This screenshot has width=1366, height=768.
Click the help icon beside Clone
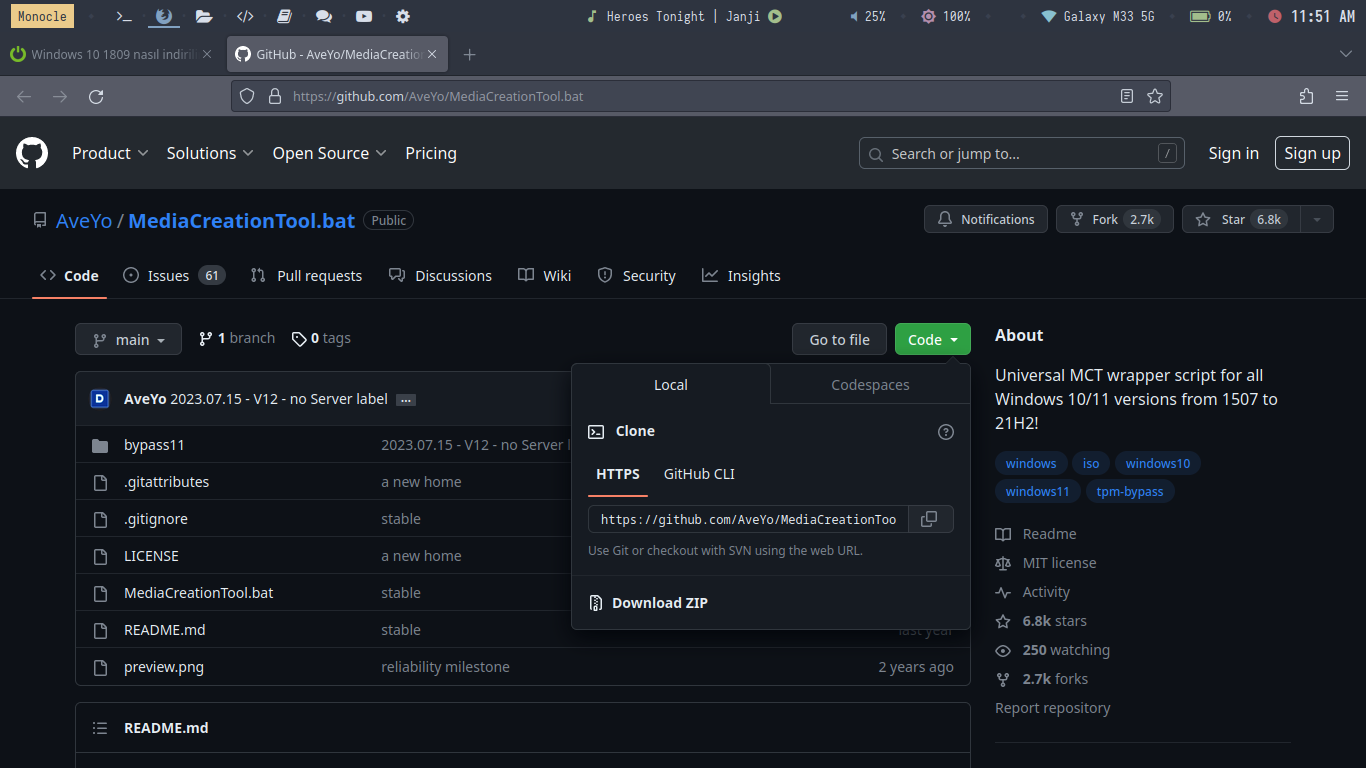click(x=946, y=432)
